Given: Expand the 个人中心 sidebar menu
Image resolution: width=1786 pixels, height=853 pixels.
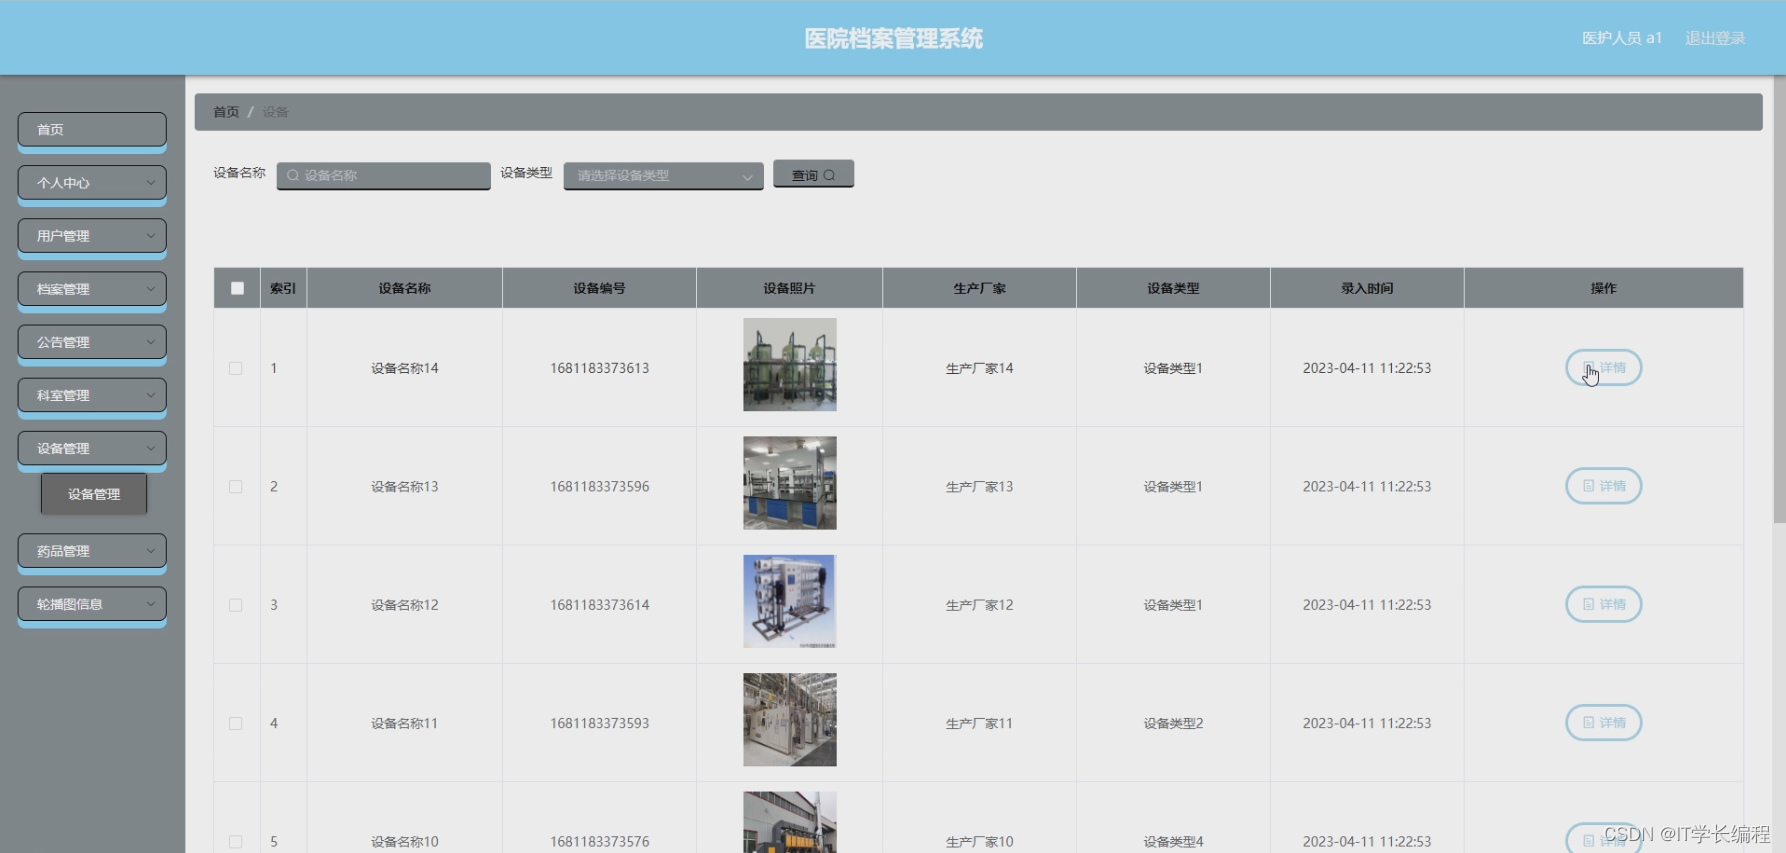Looking at the screenshot, I should [x=92, y=183].
